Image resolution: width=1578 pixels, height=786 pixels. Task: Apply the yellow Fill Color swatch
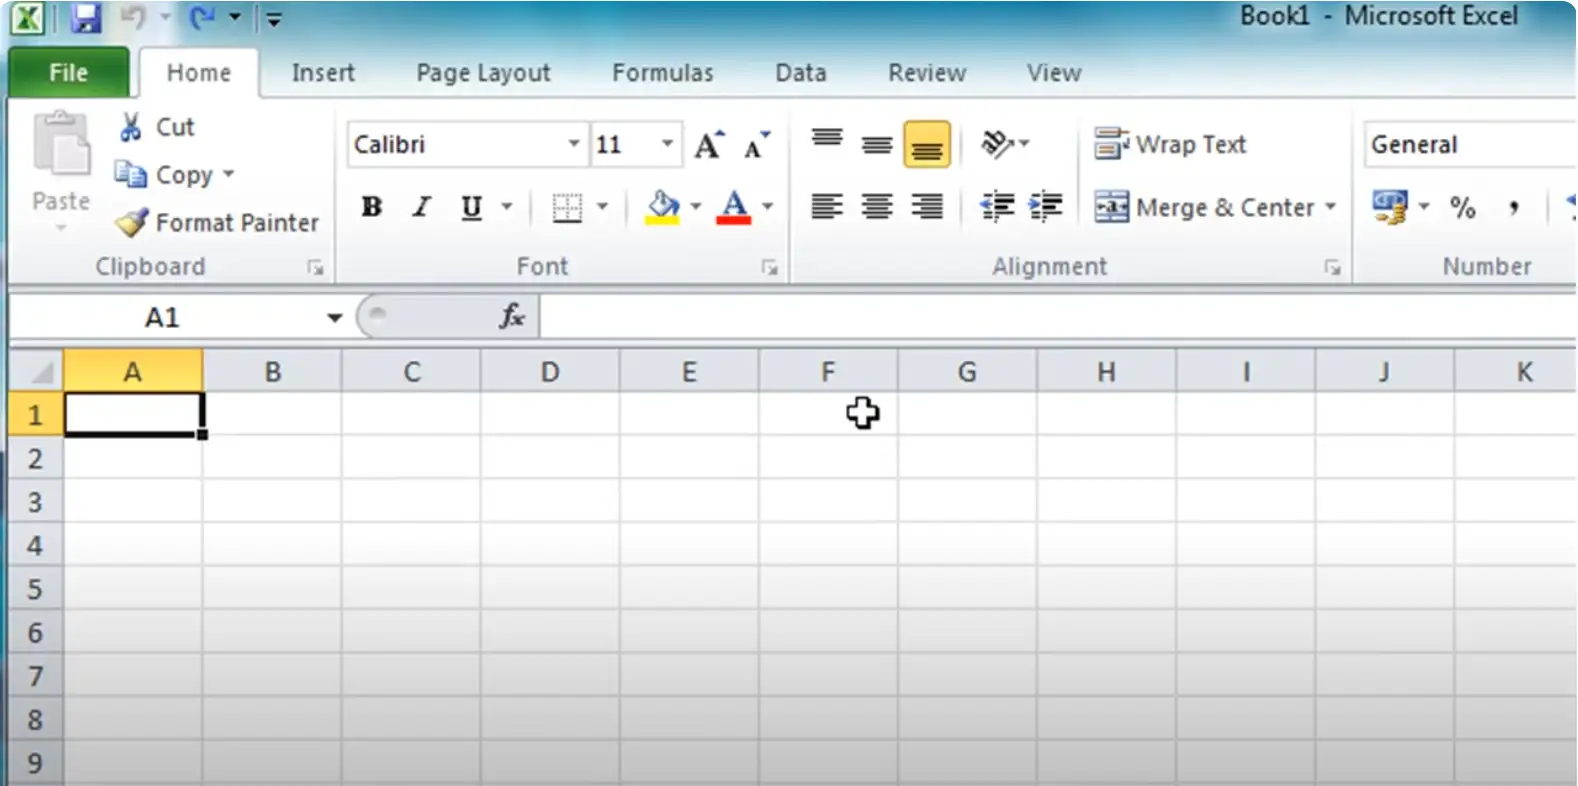pos(662,207)
